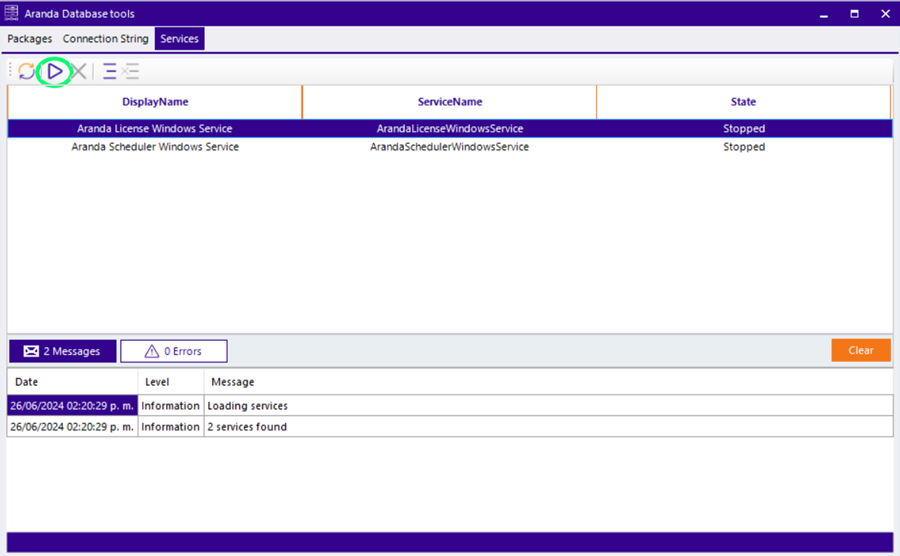Switch to the Connection String tab
Image resolution: width=900 pixels, height=556 pixels.
(106, 38)
